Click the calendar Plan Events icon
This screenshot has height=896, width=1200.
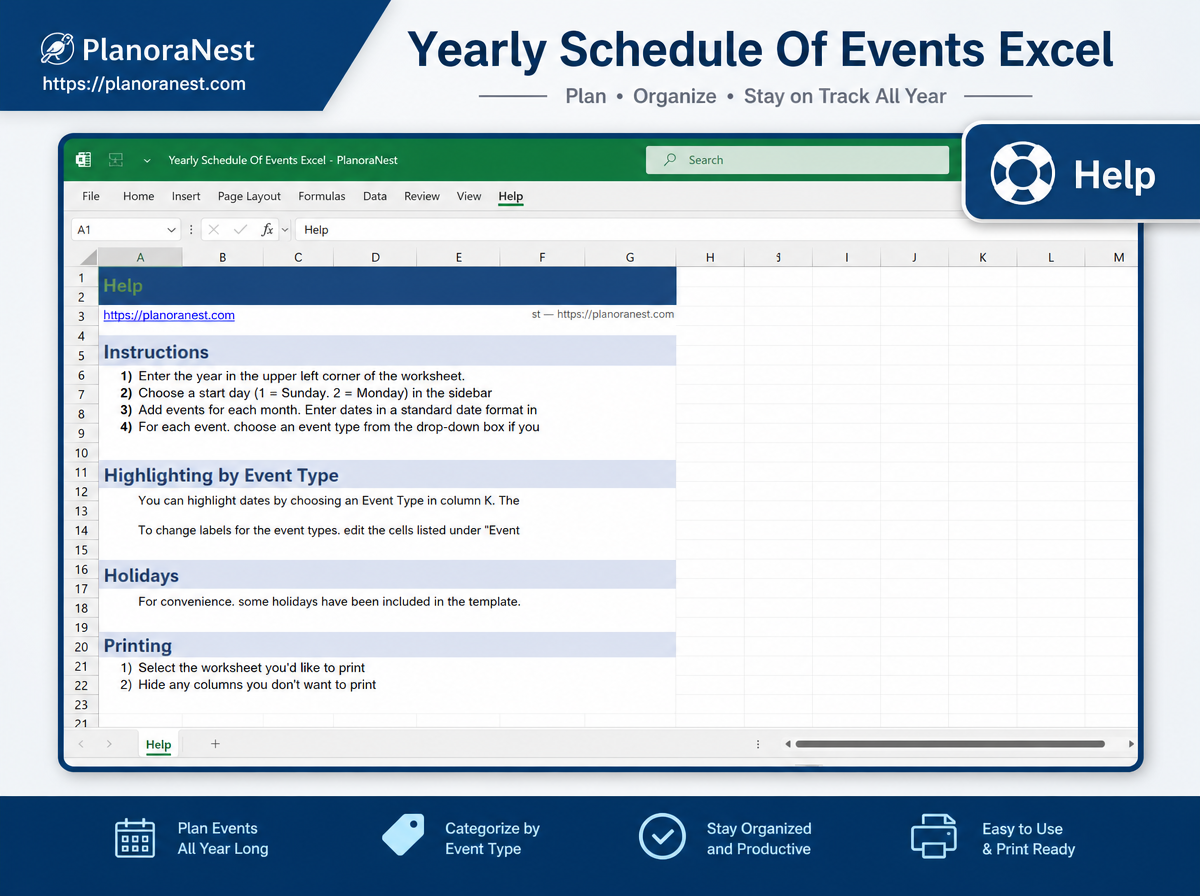point(135,837)
